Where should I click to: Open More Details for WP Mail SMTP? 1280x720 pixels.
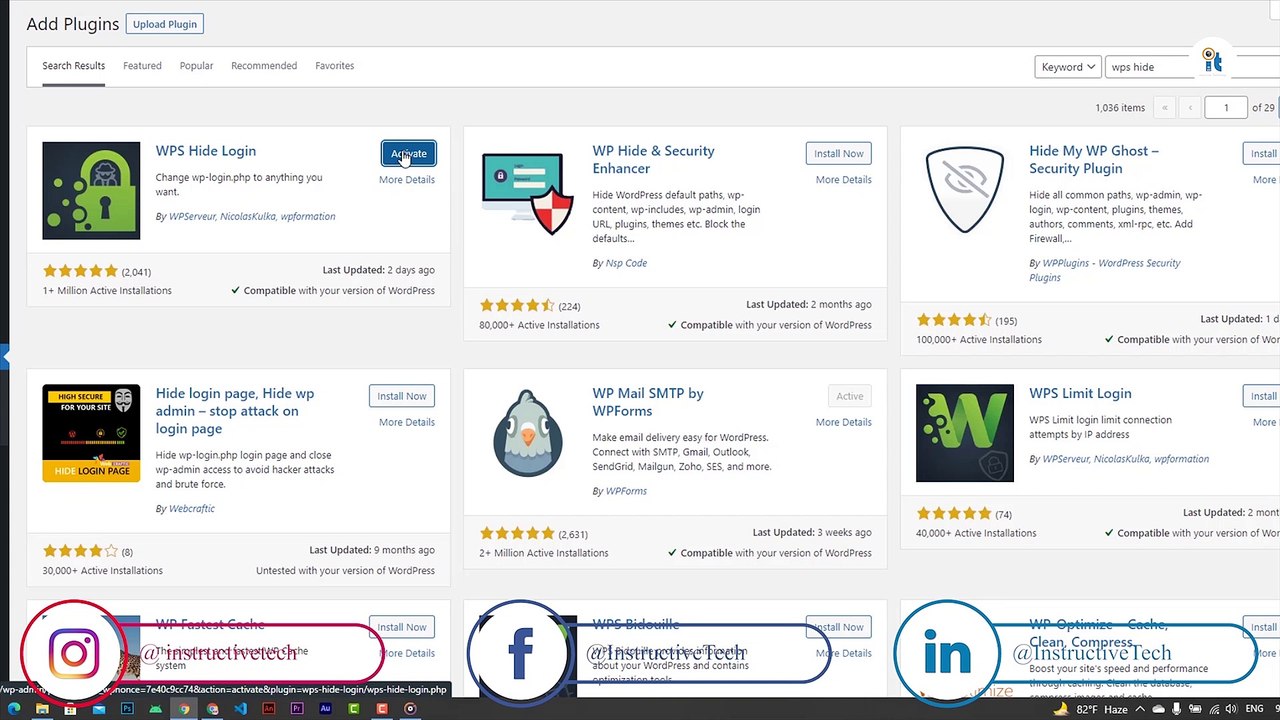click(x=843, y=422)
